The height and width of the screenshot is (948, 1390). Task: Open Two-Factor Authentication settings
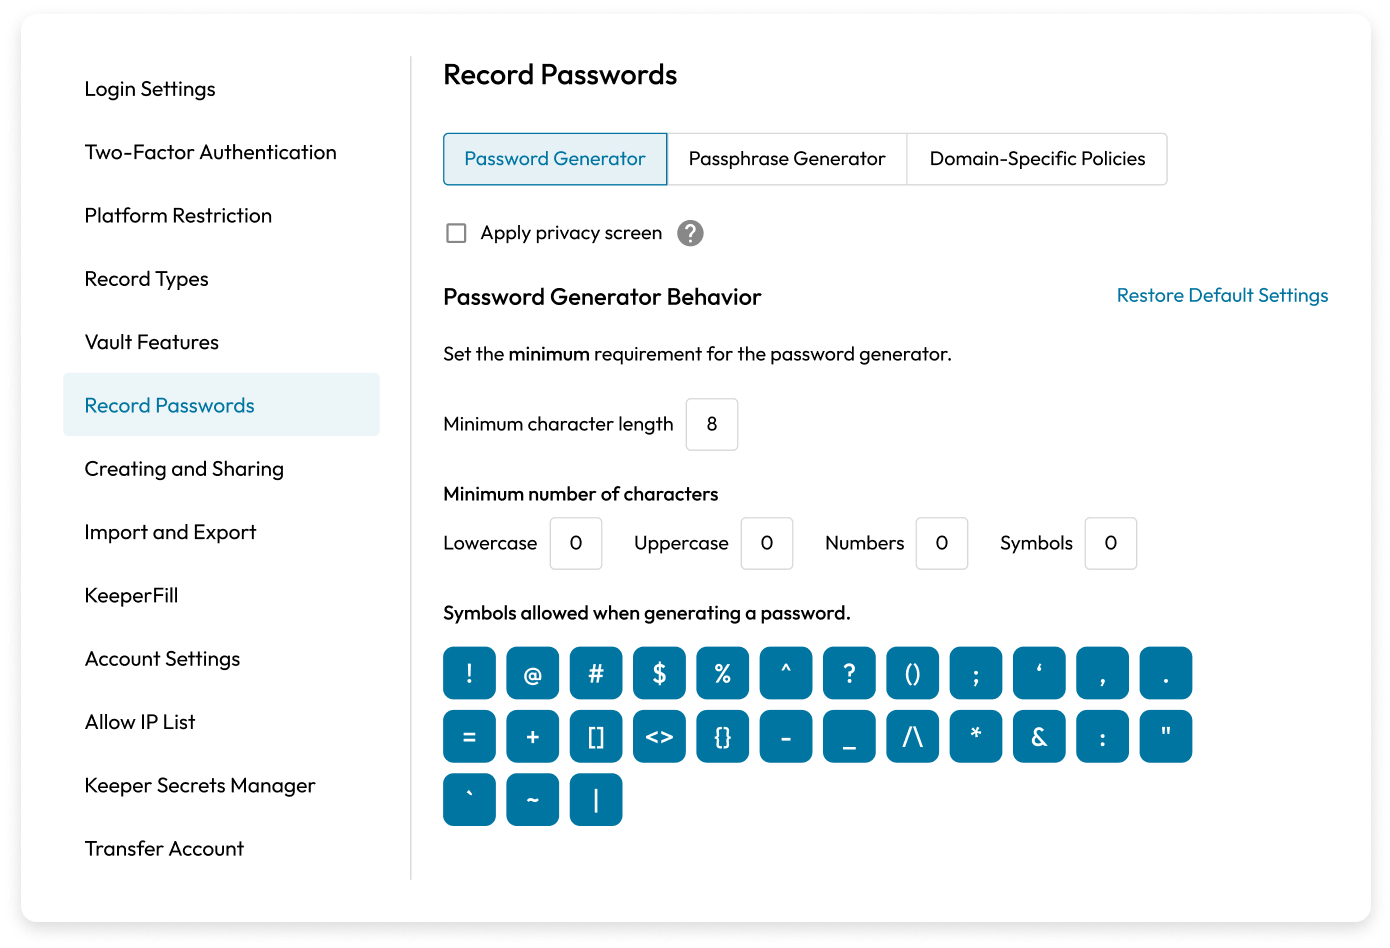coord(210,152)
